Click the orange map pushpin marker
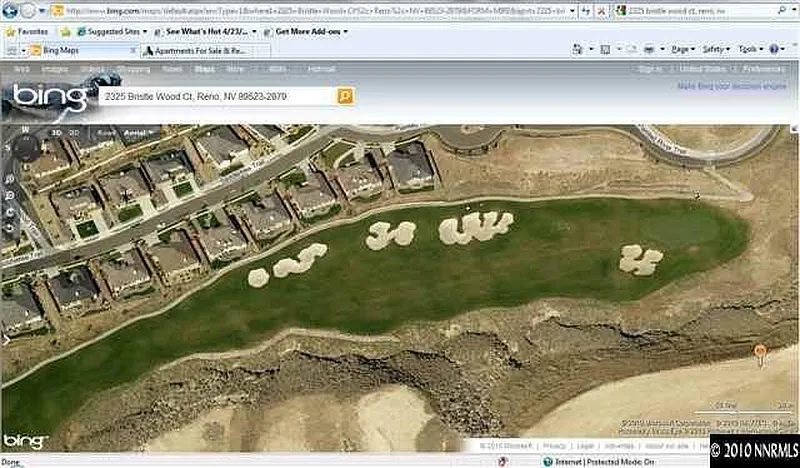 click(x=760, y=353)
